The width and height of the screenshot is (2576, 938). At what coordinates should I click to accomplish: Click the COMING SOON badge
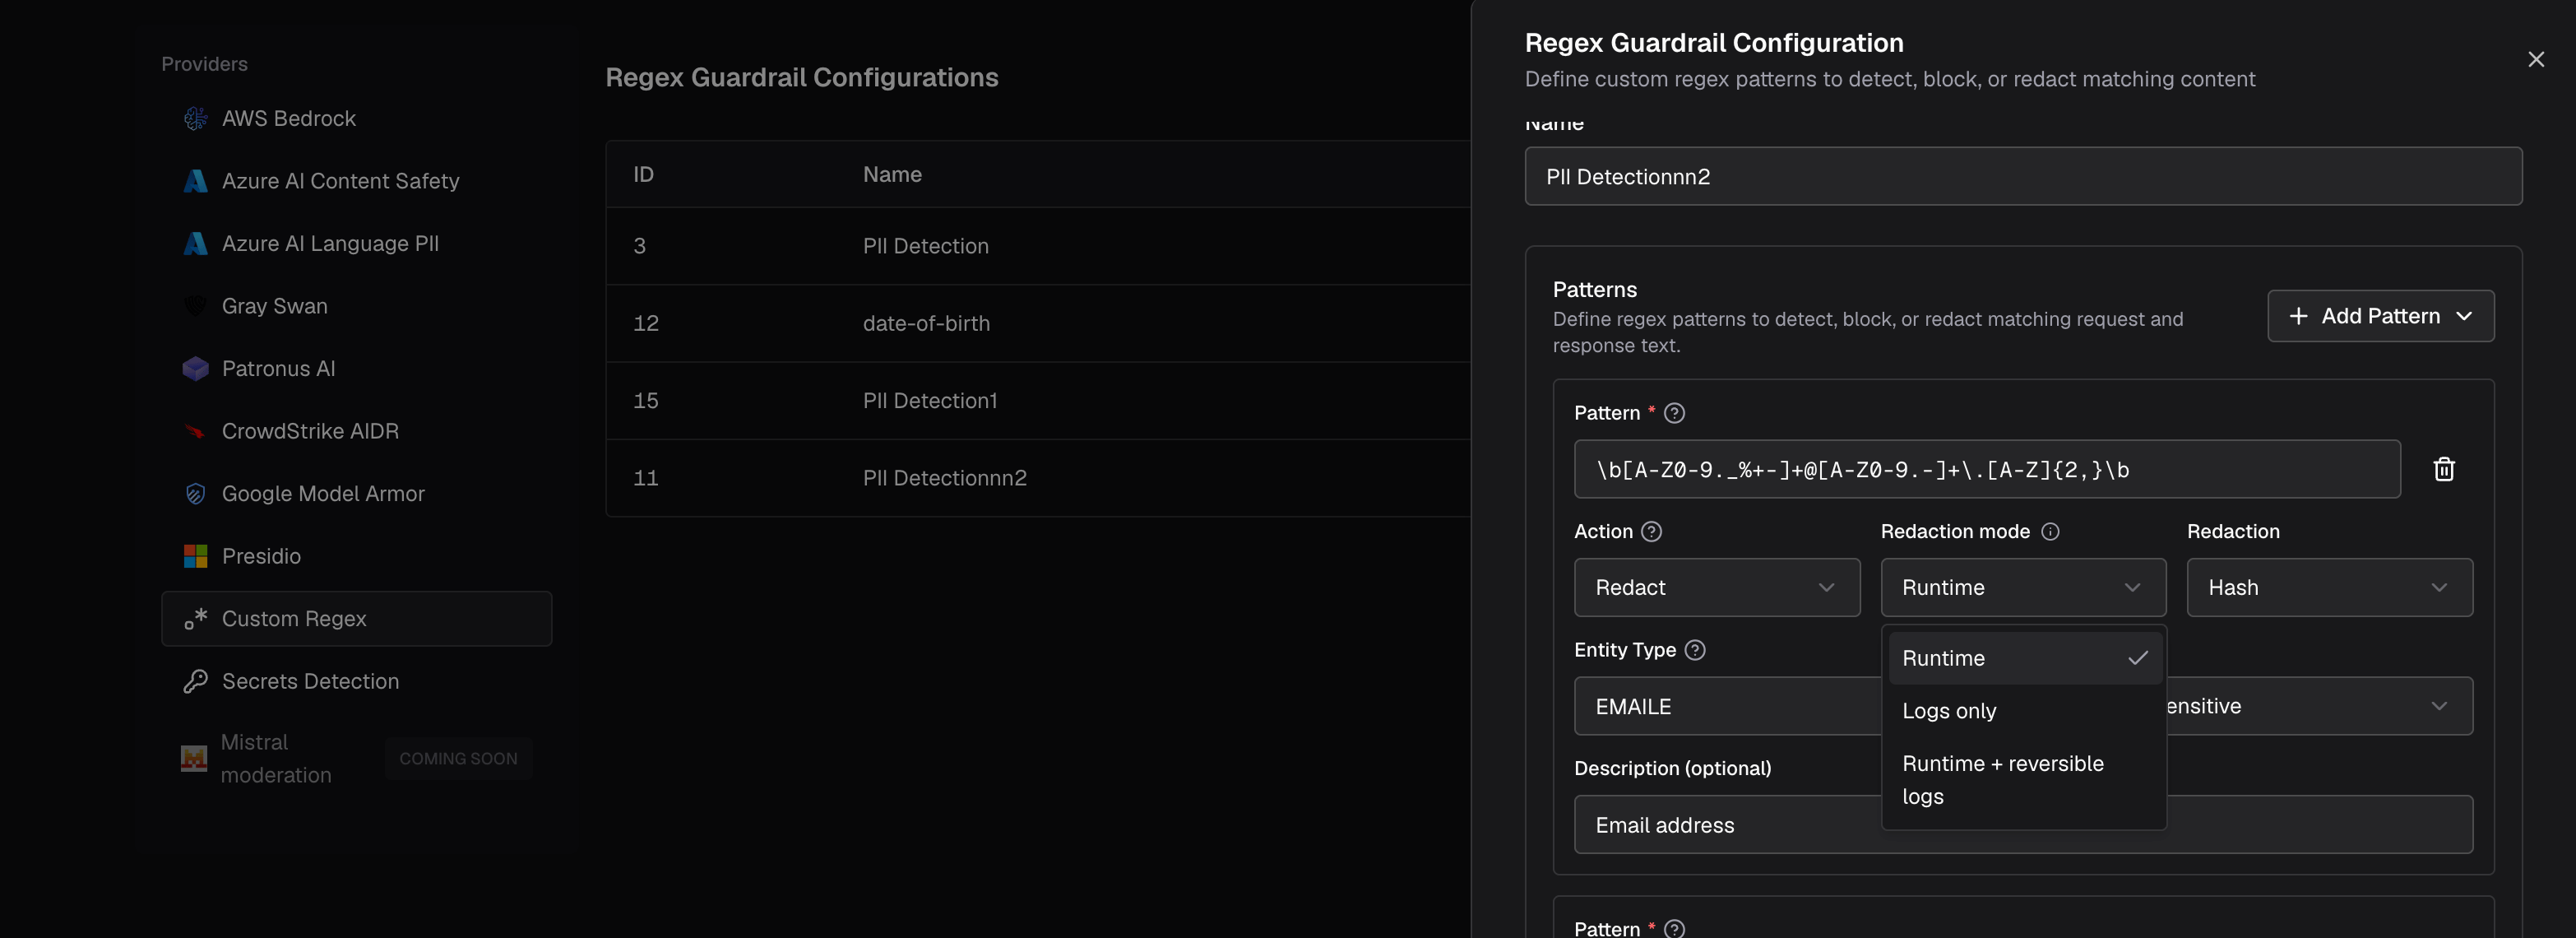tap(458, 759)
